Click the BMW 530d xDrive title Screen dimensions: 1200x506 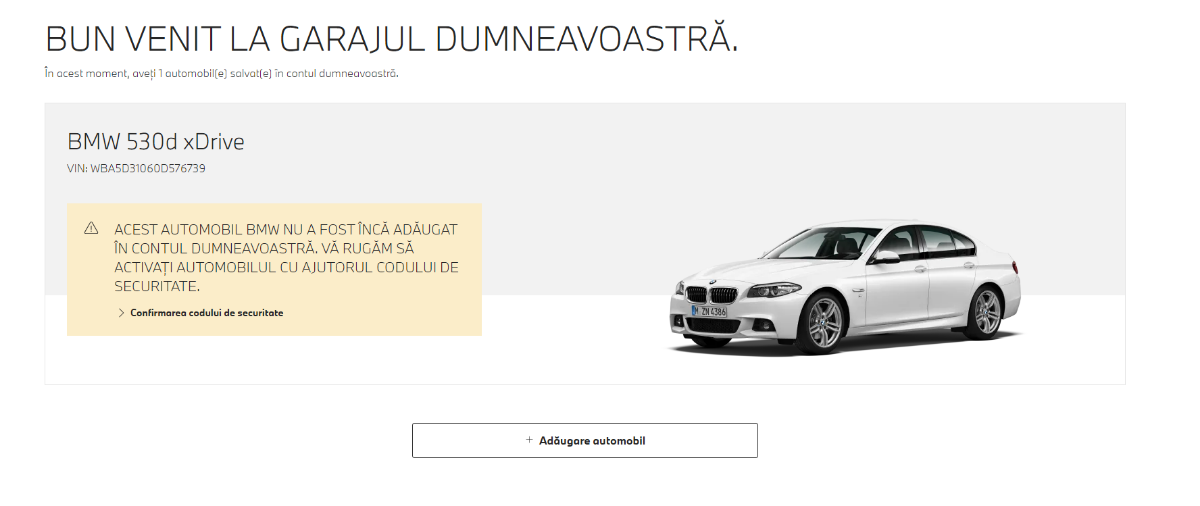156,142
